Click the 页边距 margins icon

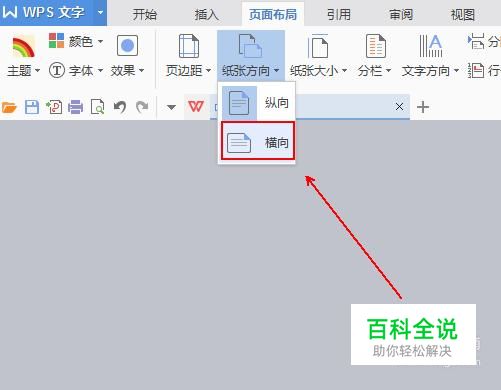[189, 46]
